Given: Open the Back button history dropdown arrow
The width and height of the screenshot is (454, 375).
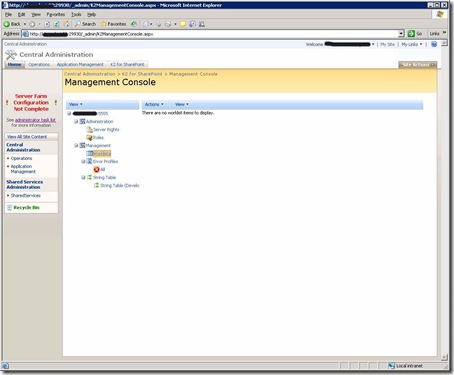Looking at the screenshot, I should (x=25, y=24).
